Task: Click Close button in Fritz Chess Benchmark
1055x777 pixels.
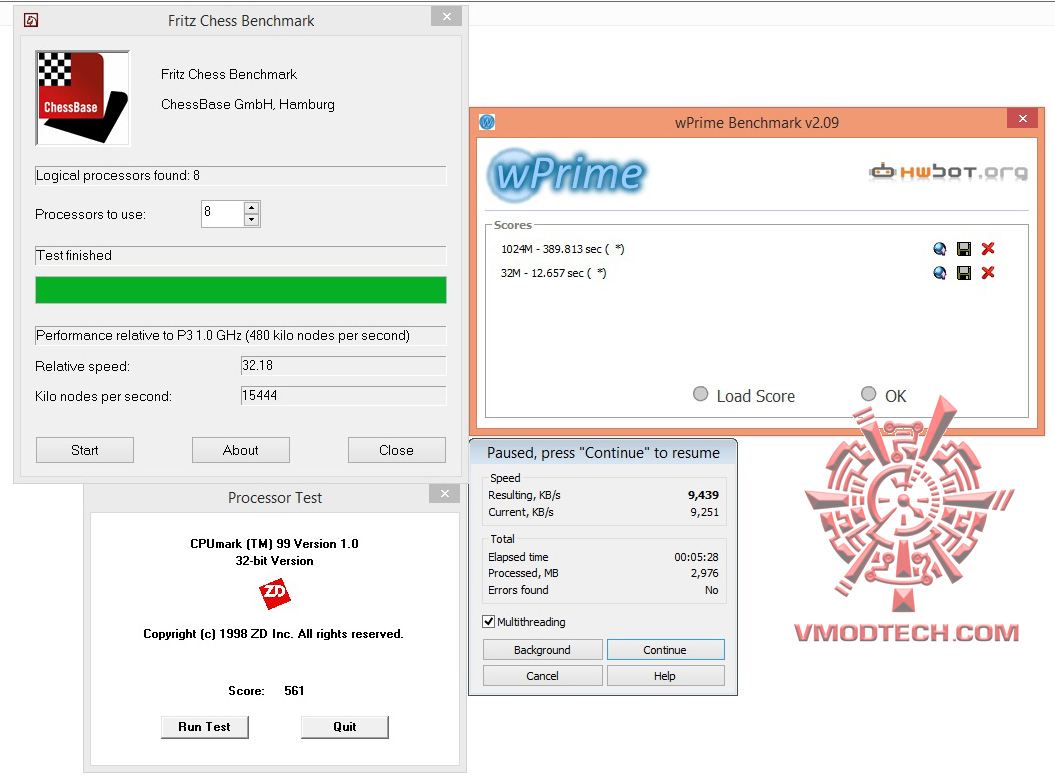Action: pyautogui.click(x=397, y=450)
